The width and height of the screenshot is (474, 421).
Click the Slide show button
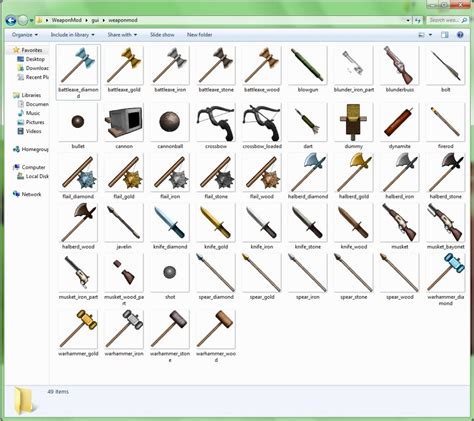click(x=162, y=35)
